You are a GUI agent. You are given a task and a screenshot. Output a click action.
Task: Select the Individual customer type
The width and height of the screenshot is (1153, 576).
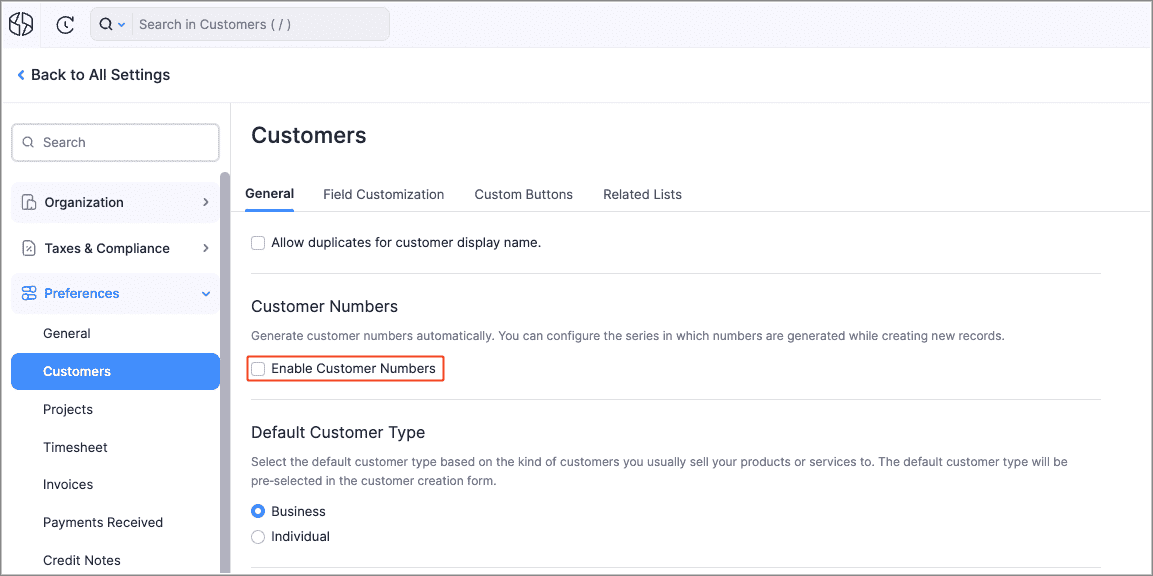(x=258, y=537)
